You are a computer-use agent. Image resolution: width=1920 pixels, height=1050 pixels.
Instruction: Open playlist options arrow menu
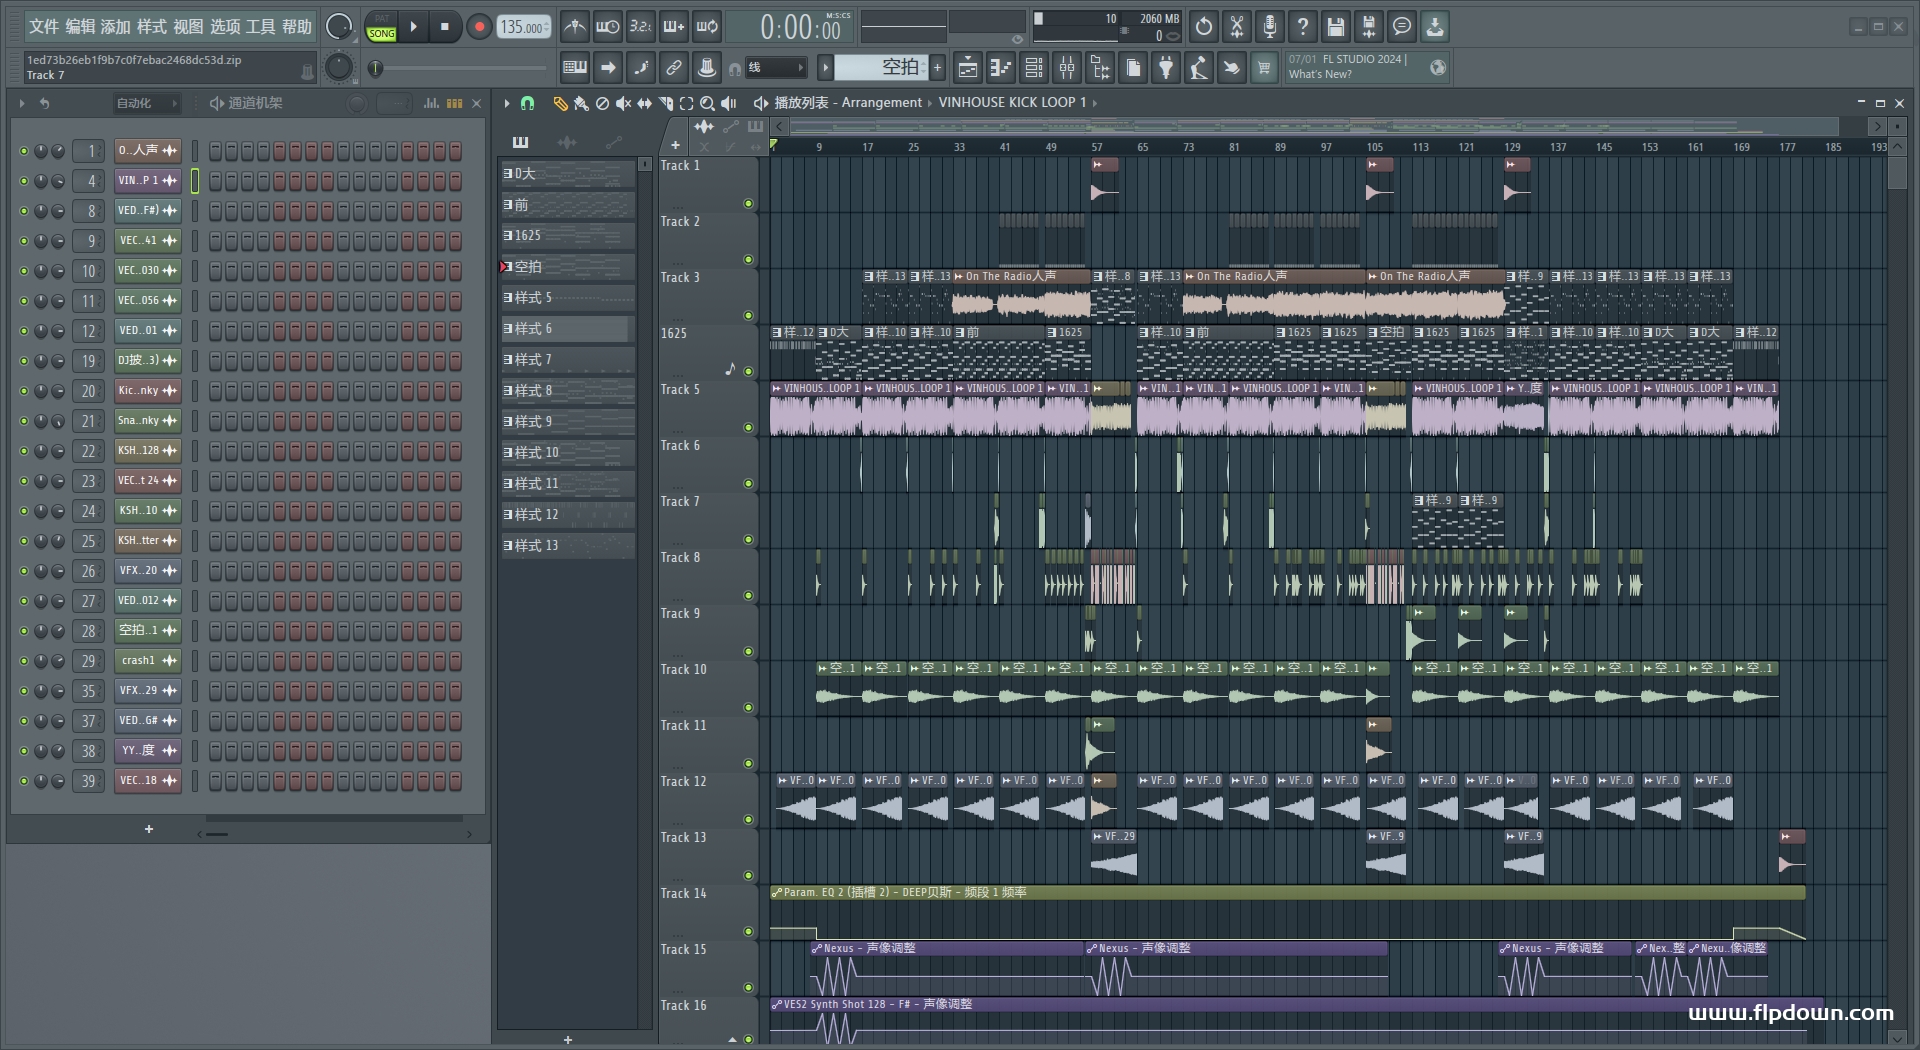[507, 103]
